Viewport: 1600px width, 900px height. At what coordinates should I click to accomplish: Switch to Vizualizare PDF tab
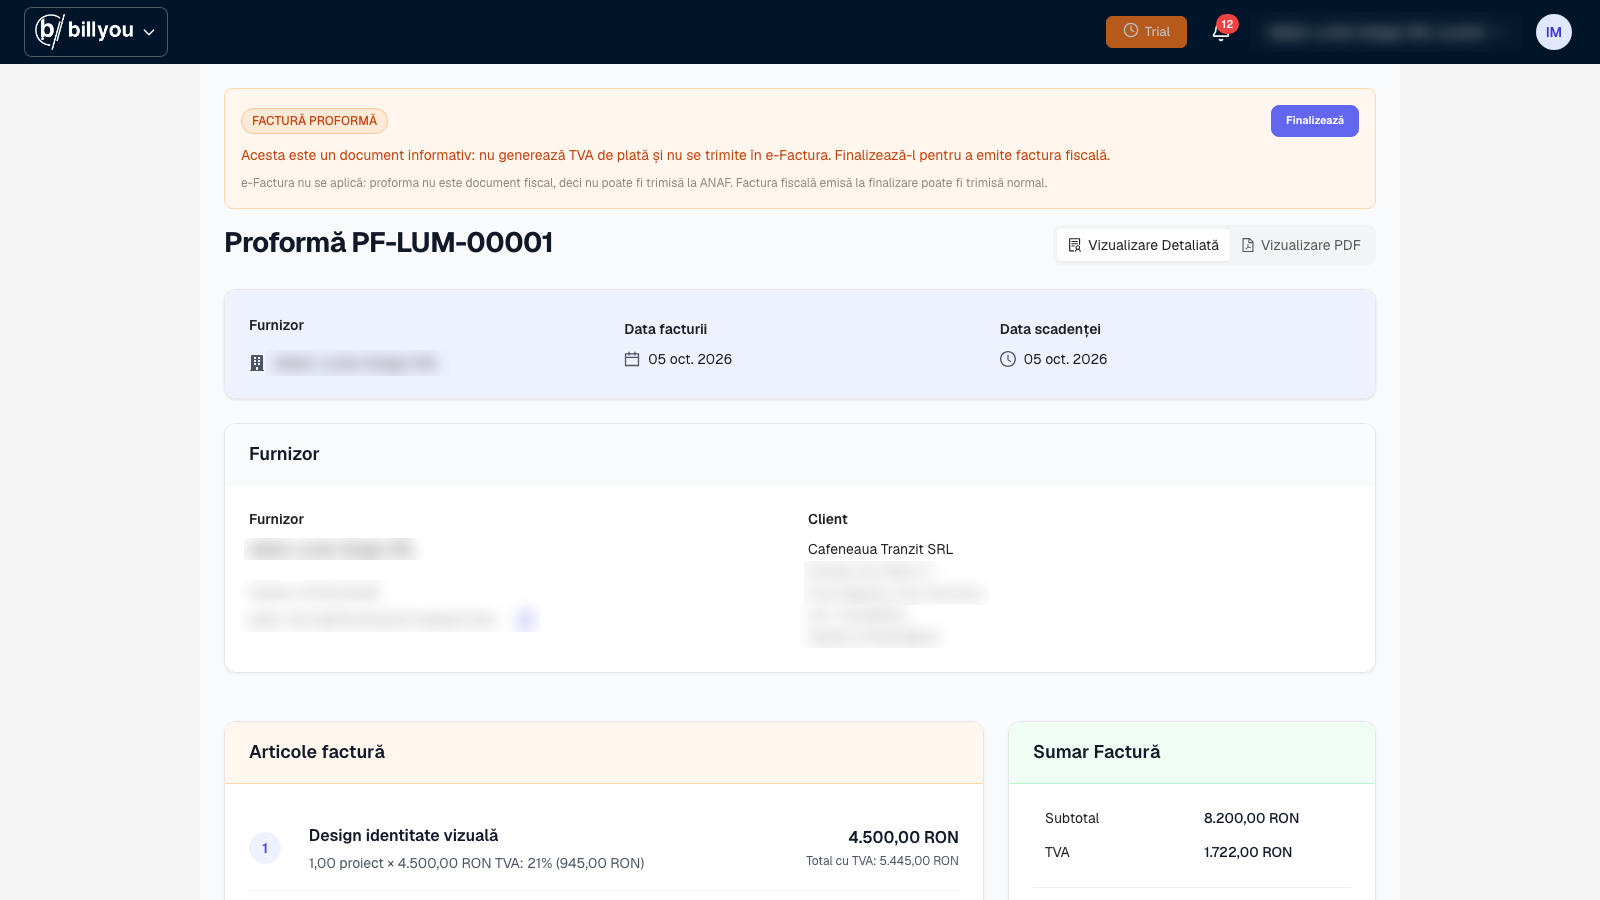[1301, 245]
